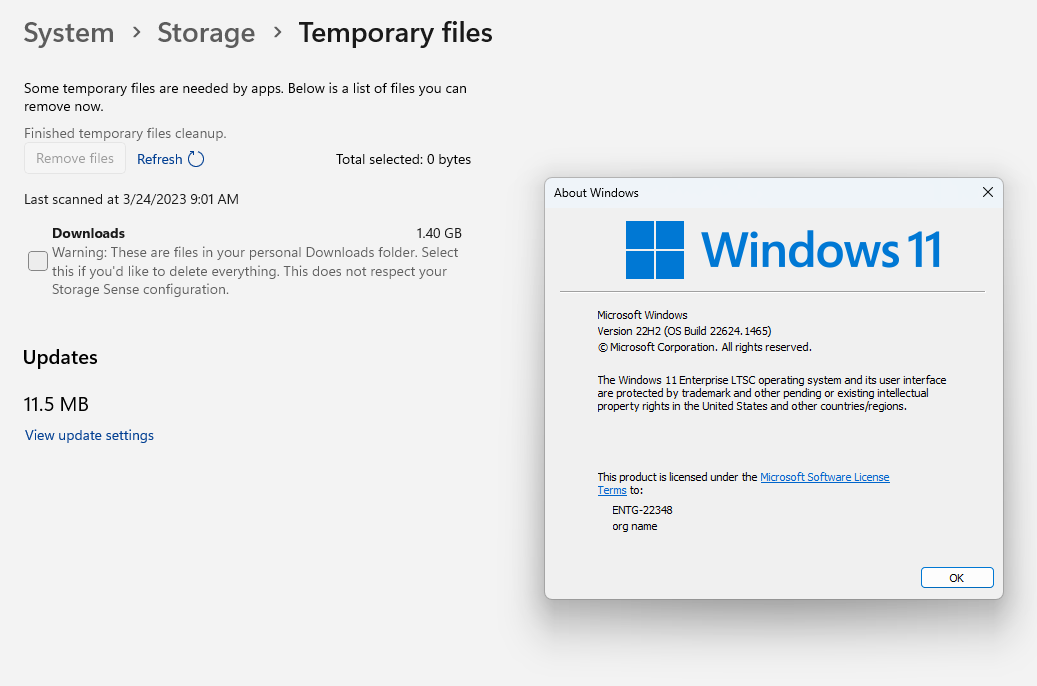Click the bold Downloads label
Screen dimensions: 1037x686
click(89, 233)
